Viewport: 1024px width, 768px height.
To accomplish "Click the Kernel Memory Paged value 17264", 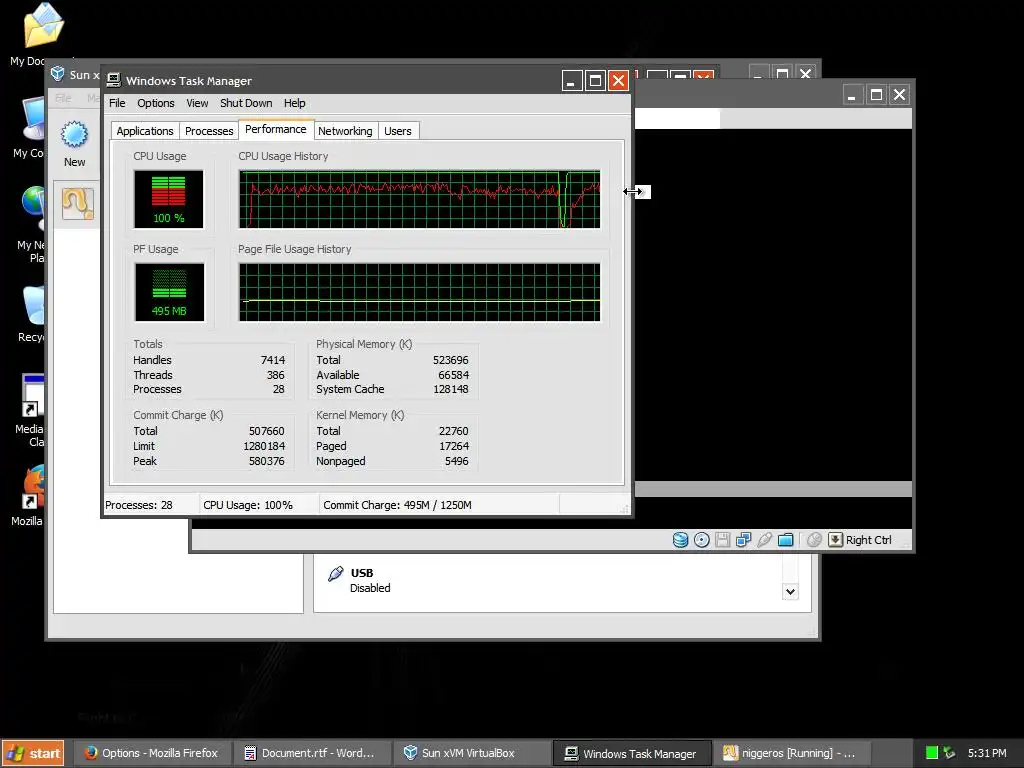I will pyautogui.click(x=454, y=446).
